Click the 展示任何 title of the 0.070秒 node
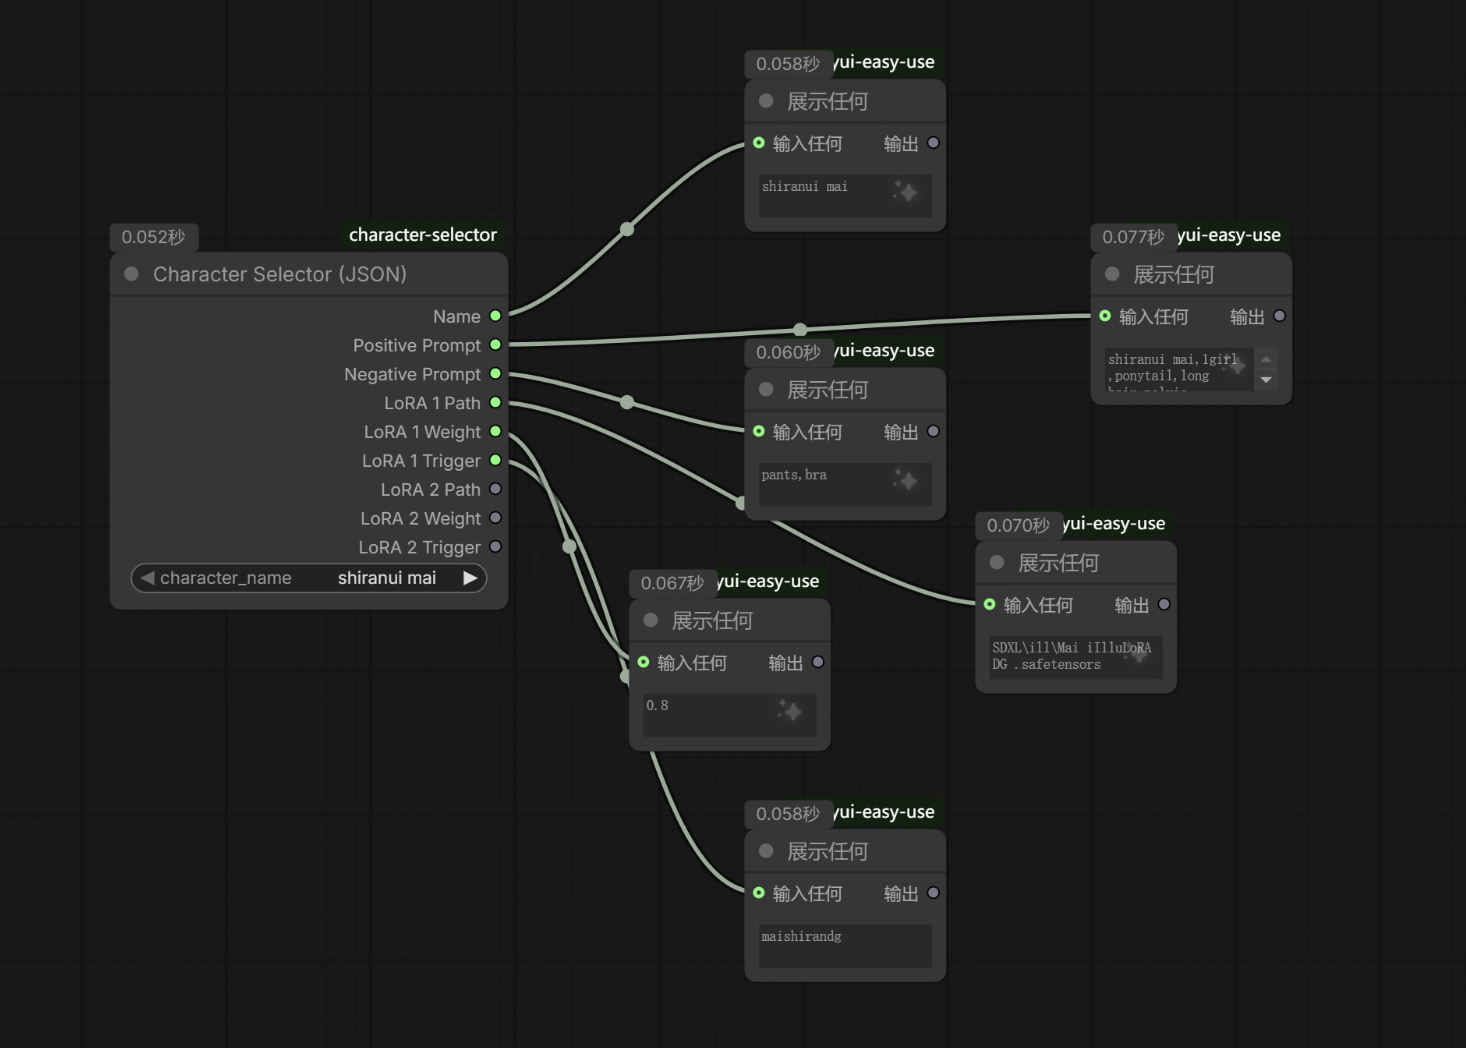 1058,563
